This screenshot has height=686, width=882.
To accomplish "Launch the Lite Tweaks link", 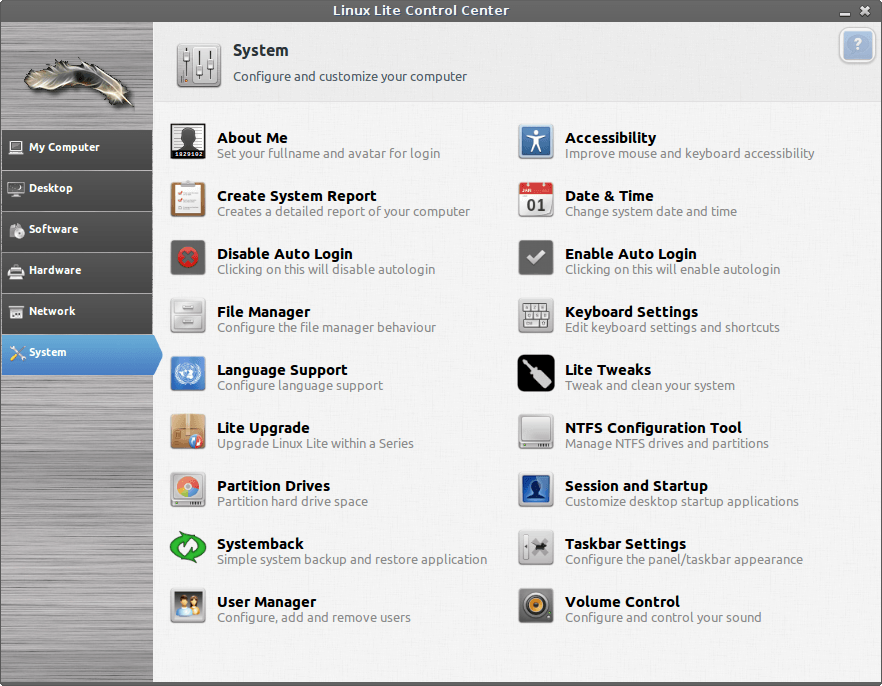I will (608, 370).
